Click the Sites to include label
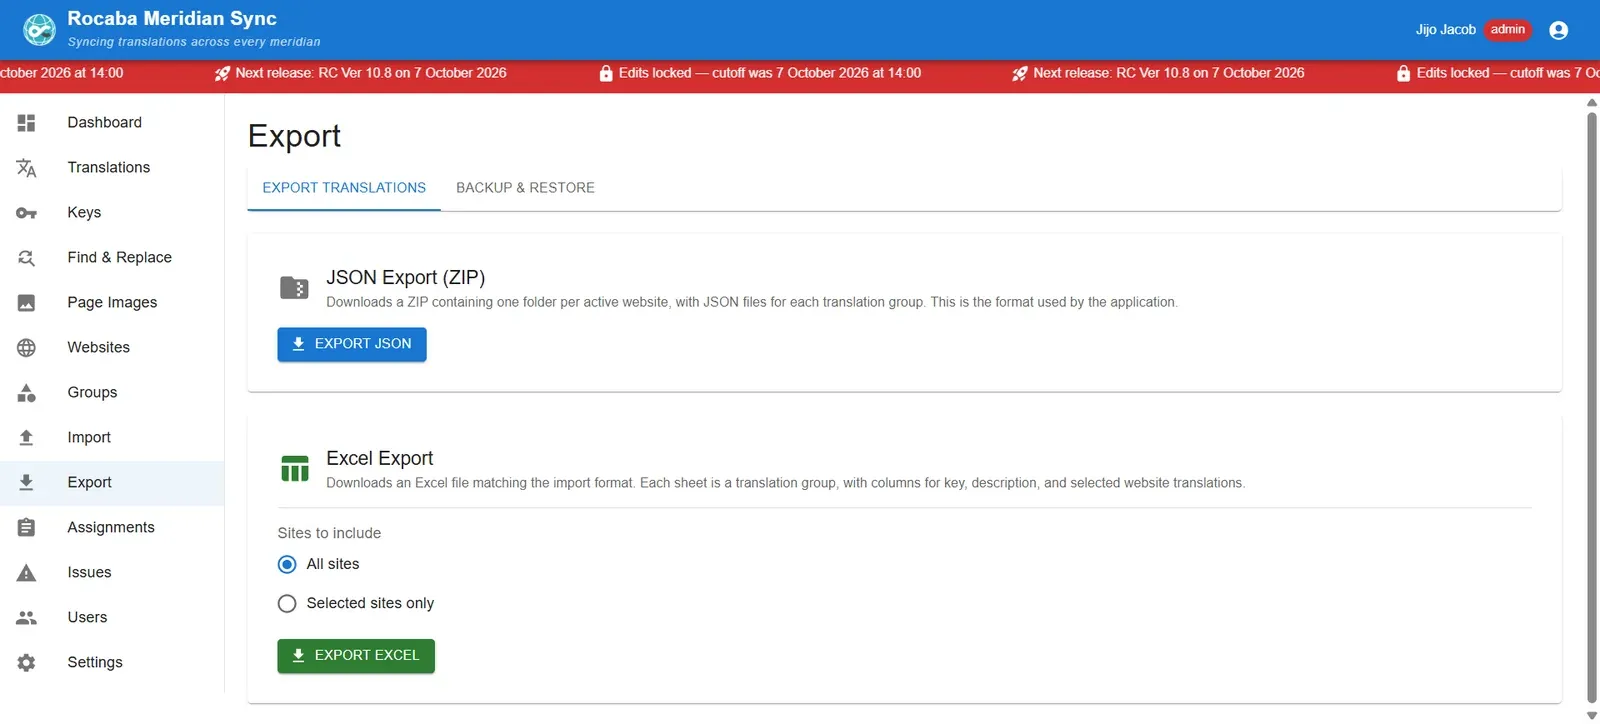 [x=329, y=533]
